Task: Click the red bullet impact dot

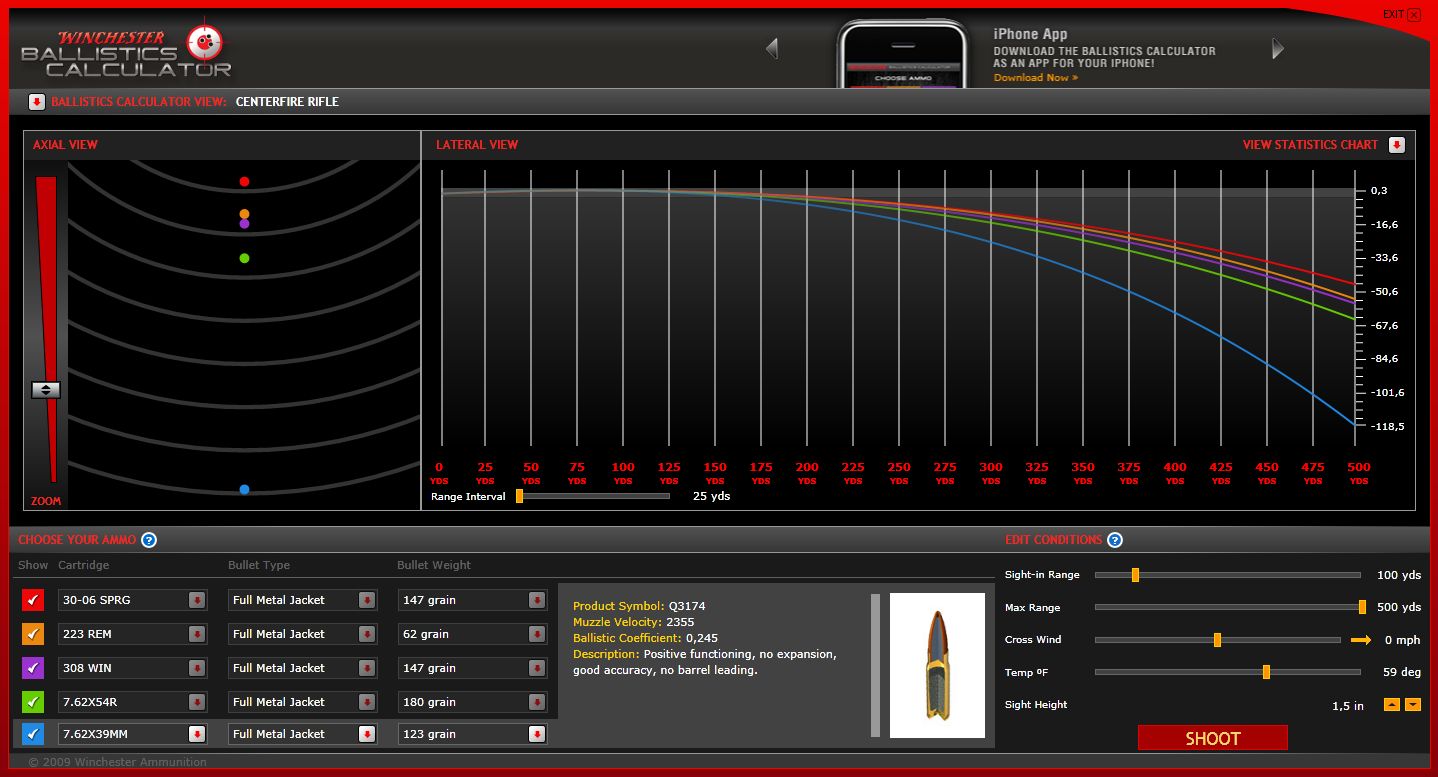Action: point(244,182)
